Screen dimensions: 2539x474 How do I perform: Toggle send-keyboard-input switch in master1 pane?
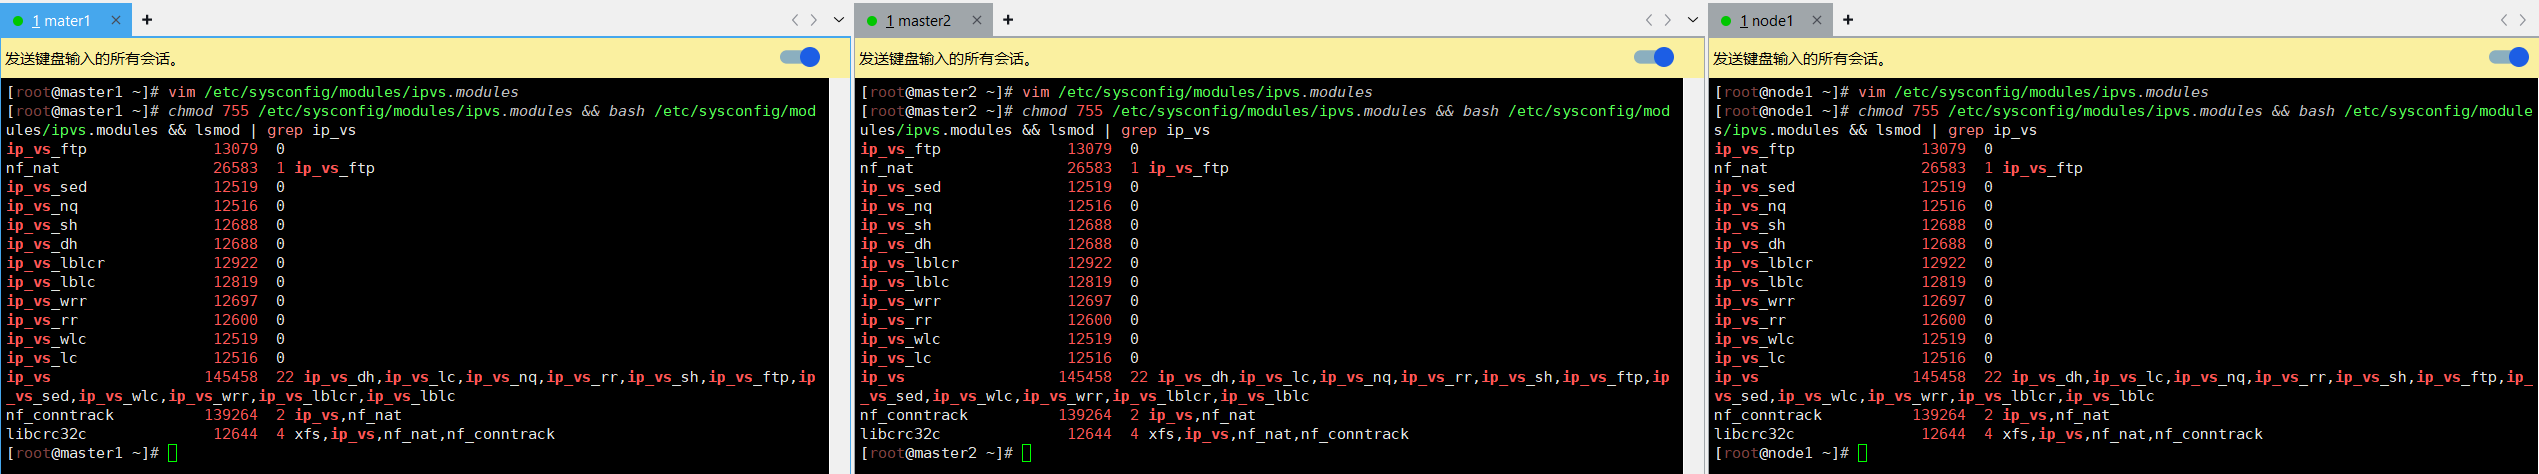pos(800,57)
